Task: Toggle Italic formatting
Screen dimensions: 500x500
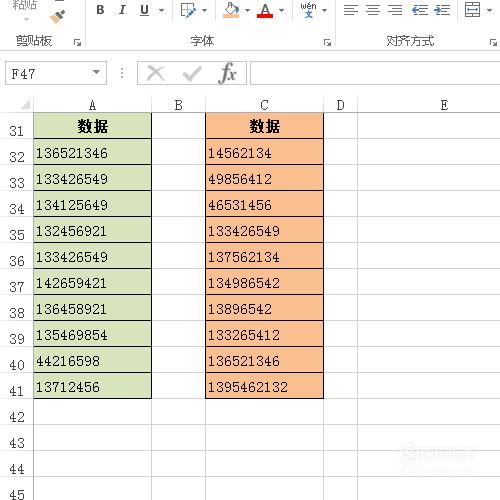Action: [x=122, y=10]
